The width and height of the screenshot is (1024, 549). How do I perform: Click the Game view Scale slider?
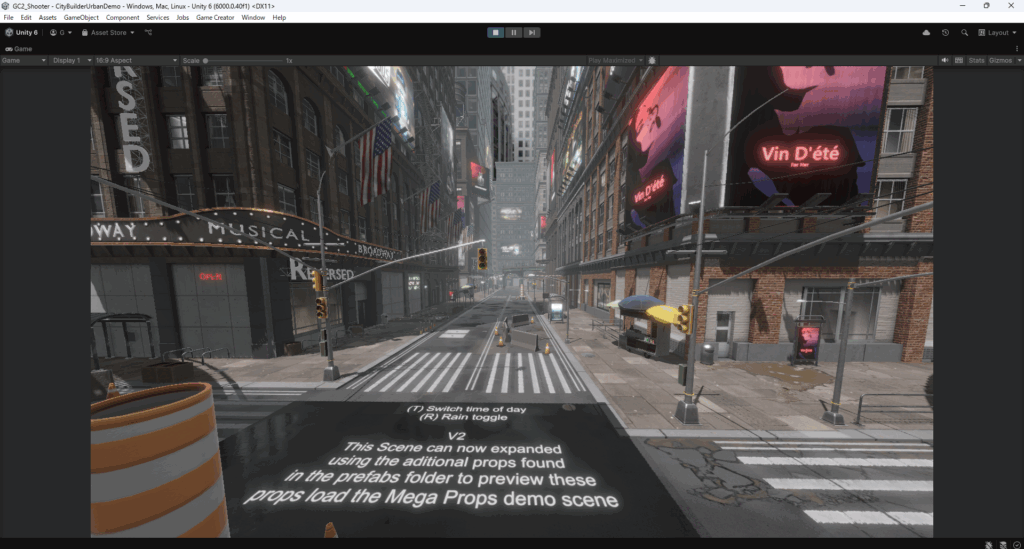click(x=245, y=60)
